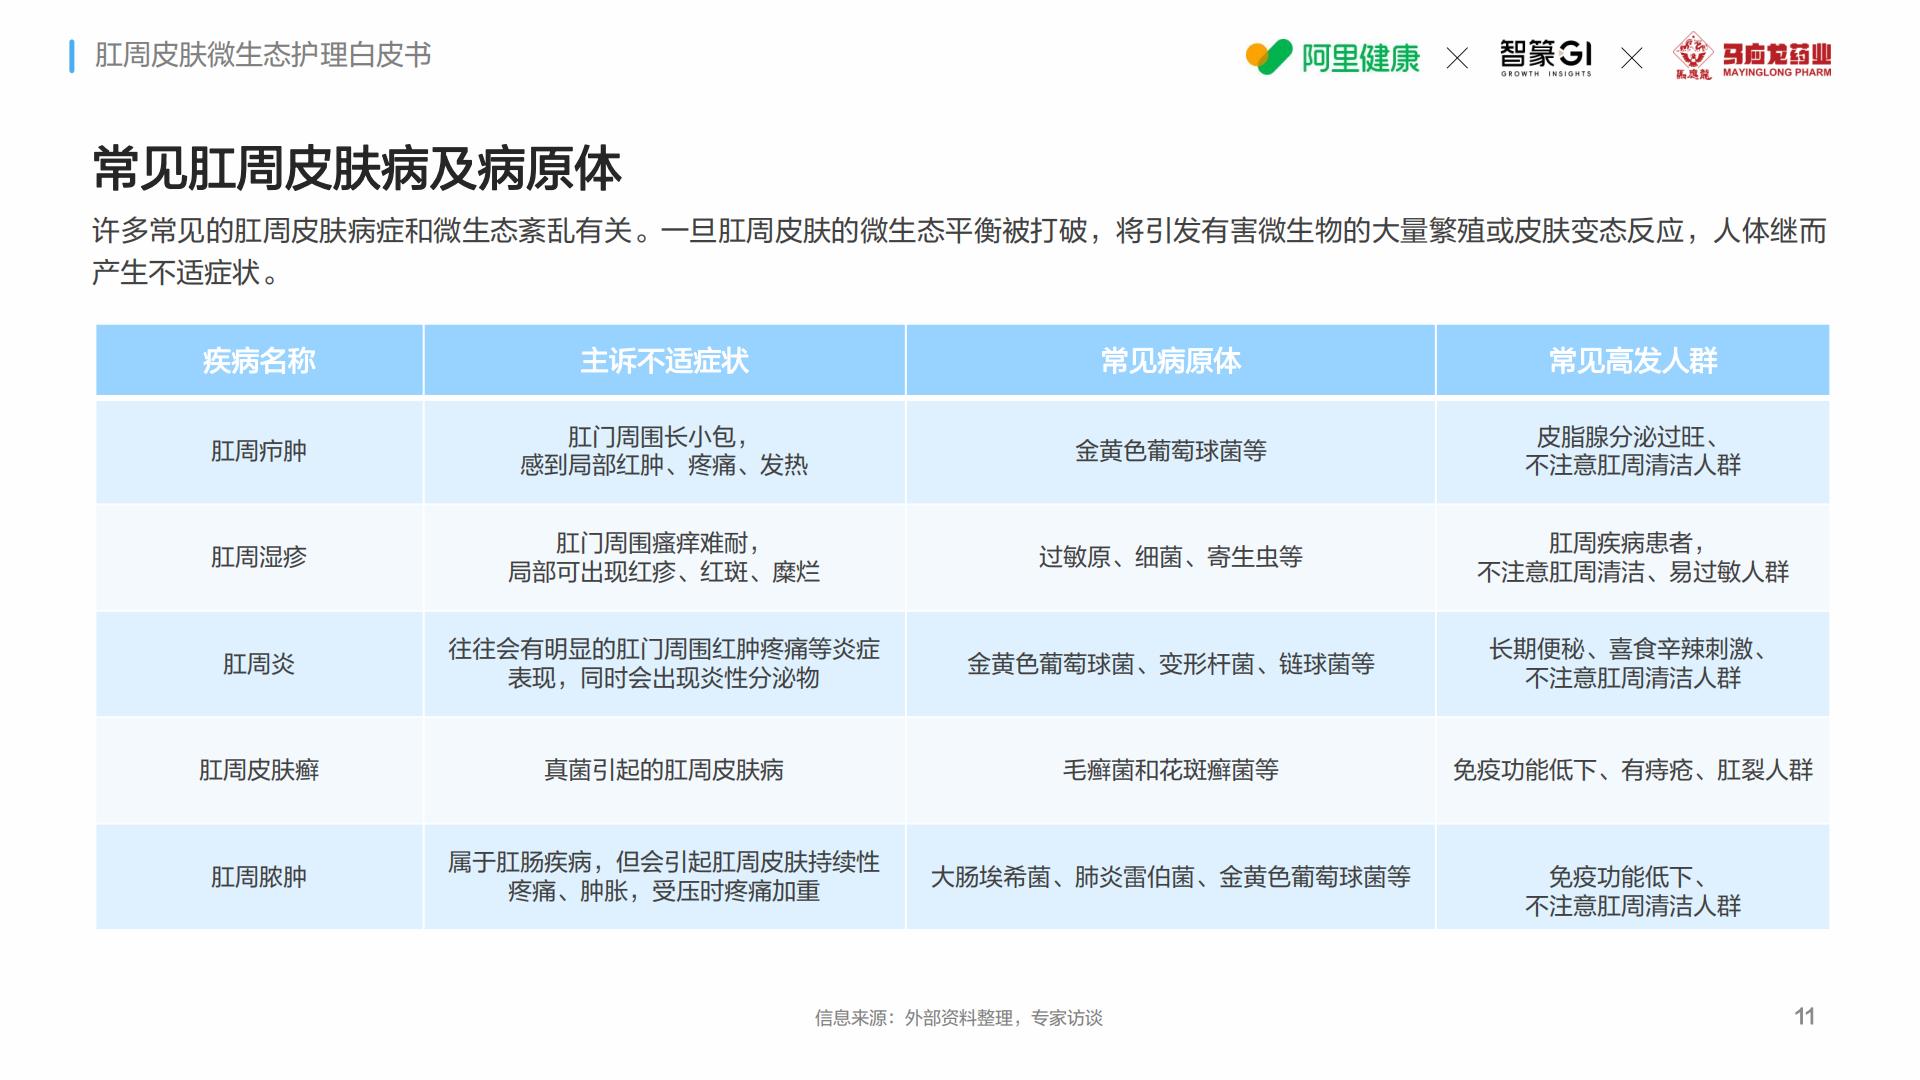Click the 马应龙药业 Mayinglong Pharm logo
Viewport: 1920px width, 1080px height.
click(x=1752, y=56)
